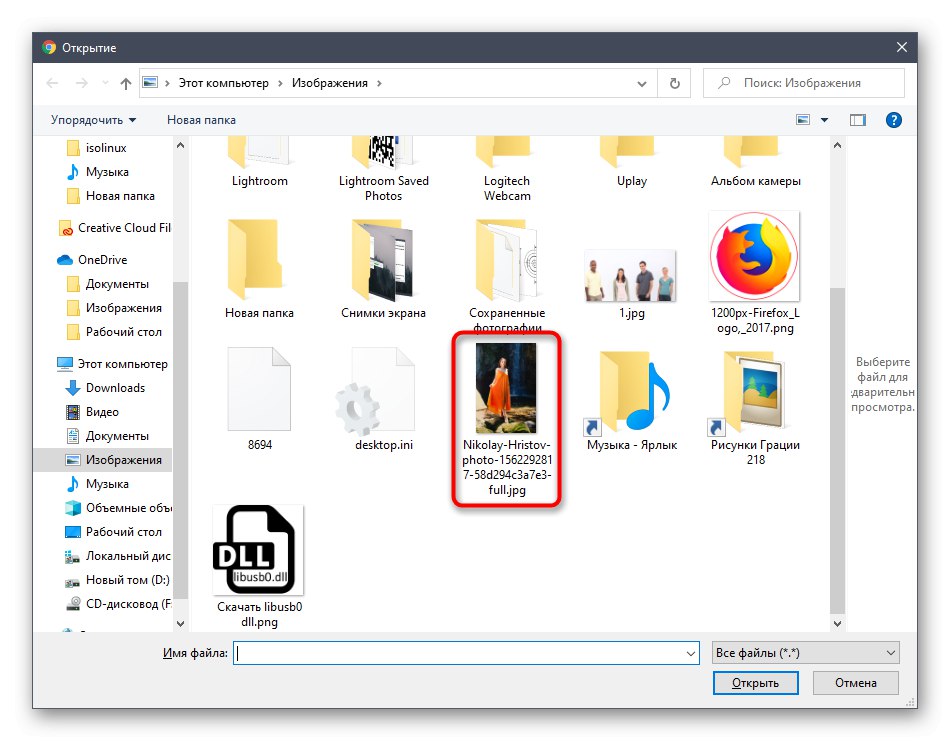Select CD-дисковод in sidebar
Screen dimensions: 950x741
pos(118,604)
